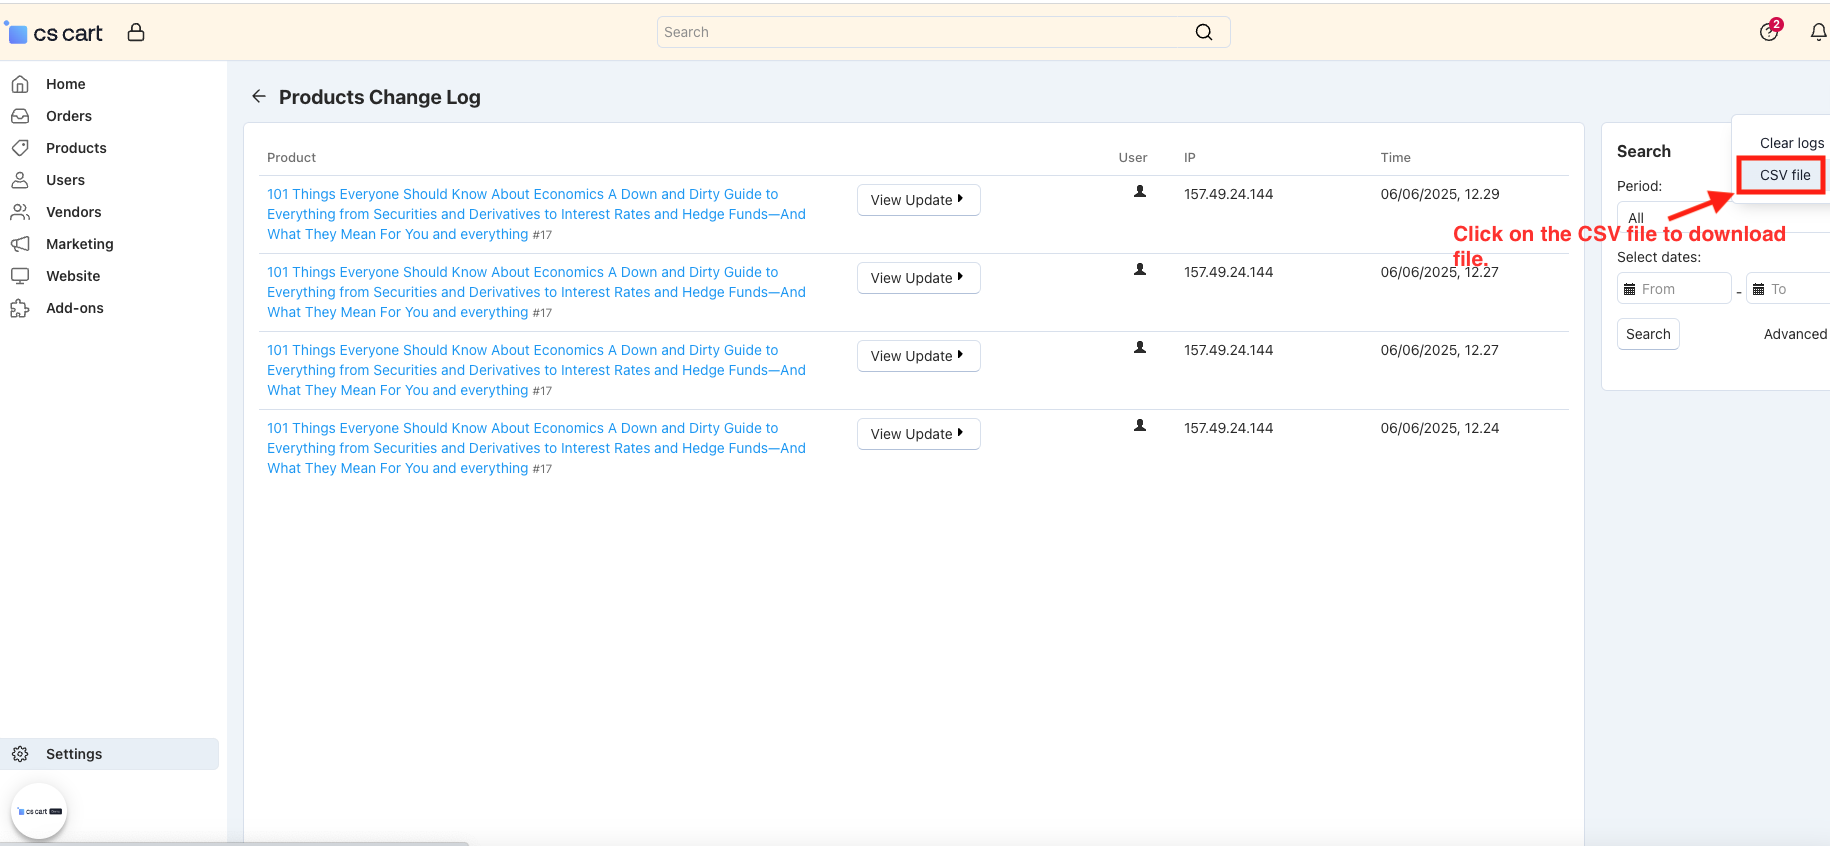Click the Time column header

click(x=1396, y=157)
